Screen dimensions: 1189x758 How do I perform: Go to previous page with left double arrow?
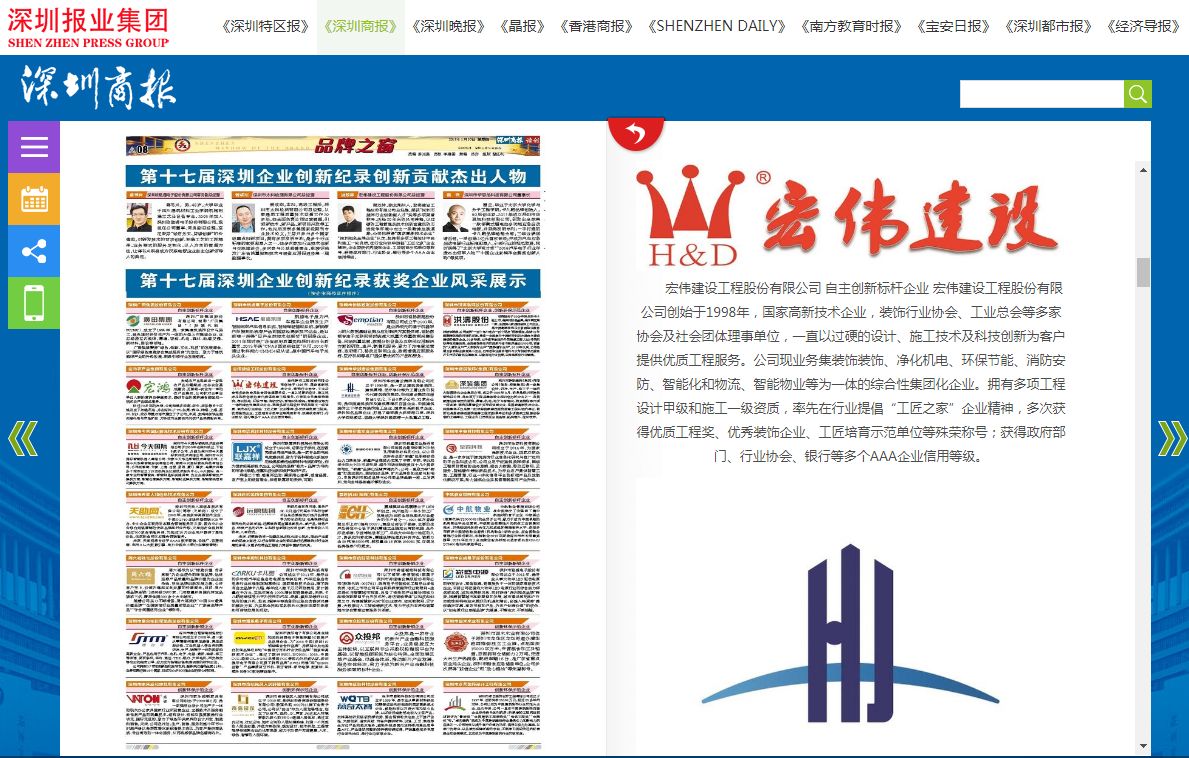(23, 438)
